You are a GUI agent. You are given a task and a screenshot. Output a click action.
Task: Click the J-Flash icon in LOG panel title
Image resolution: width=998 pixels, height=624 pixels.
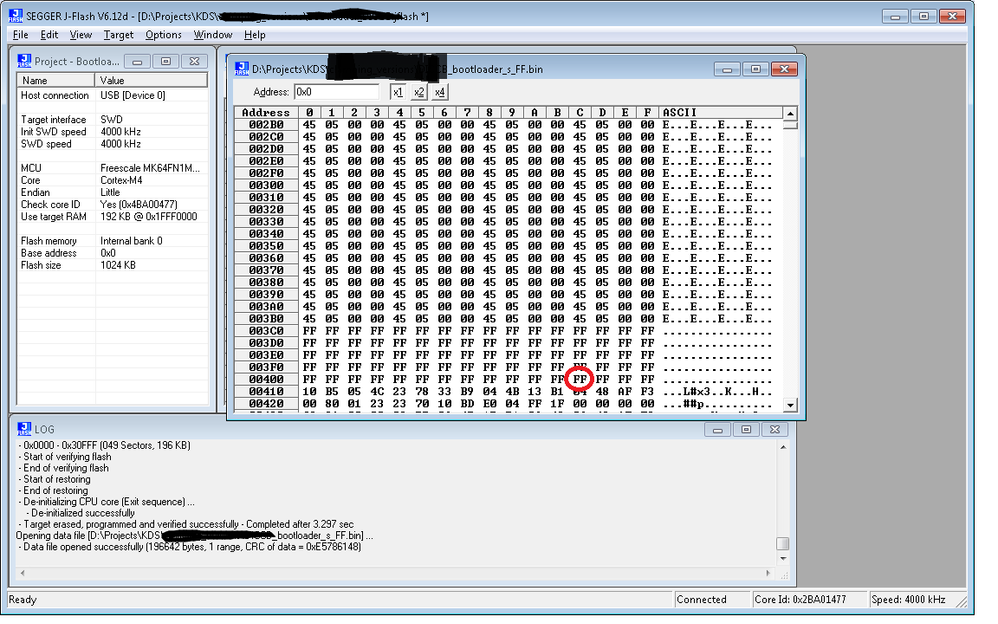(24, 429)
